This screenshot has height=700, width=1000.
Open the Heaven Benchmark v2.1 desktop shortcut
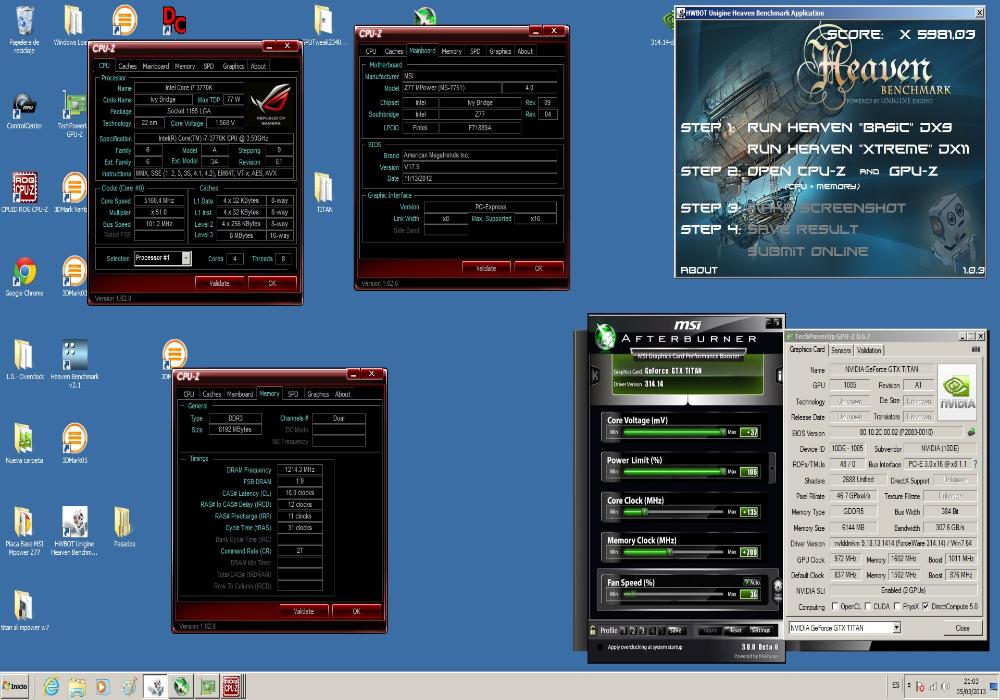click(x=75, y=363)
